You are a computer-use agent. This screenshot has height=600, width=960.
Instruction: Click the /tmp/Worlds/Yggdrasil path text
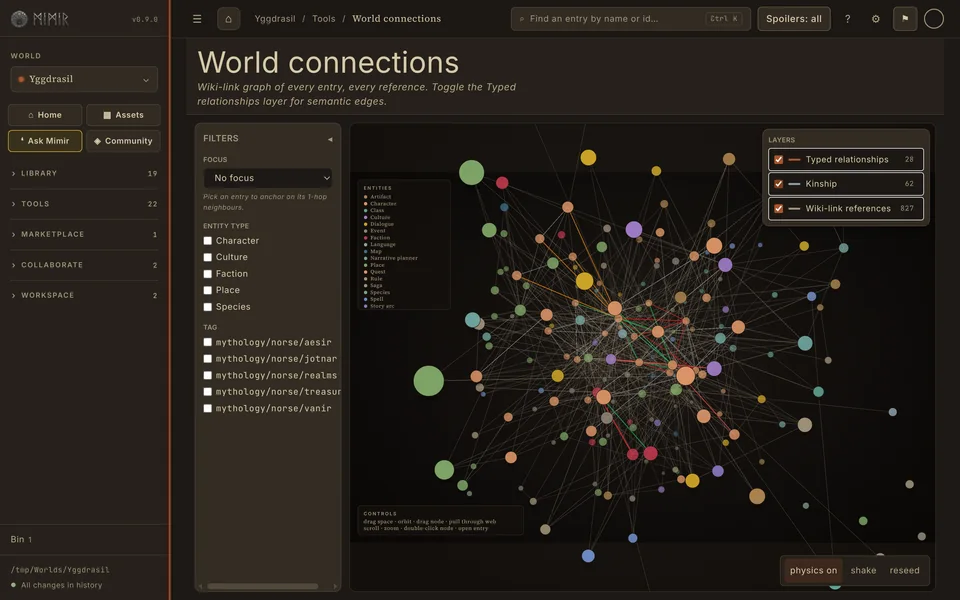pyautogui.click(x=60, y=570)
